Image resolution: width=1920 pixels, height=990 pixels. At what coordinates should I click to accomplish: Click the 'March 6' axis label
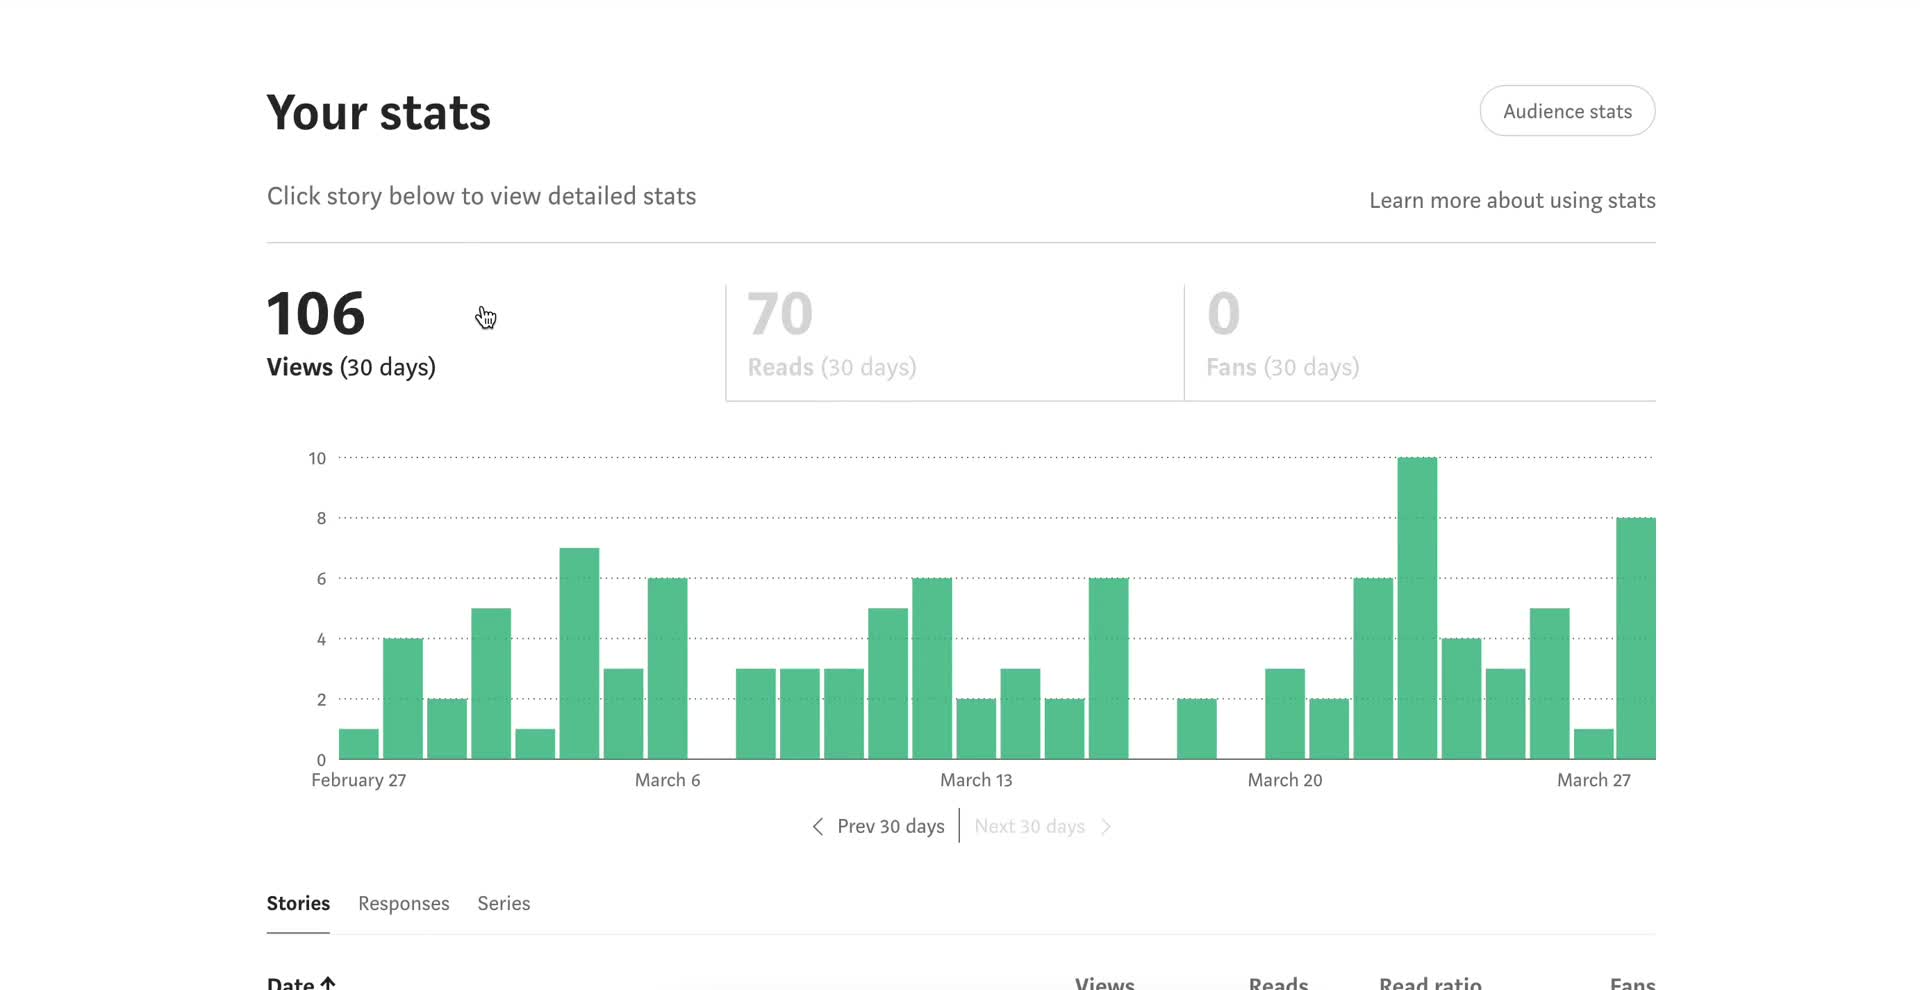(x=667, y=780)
